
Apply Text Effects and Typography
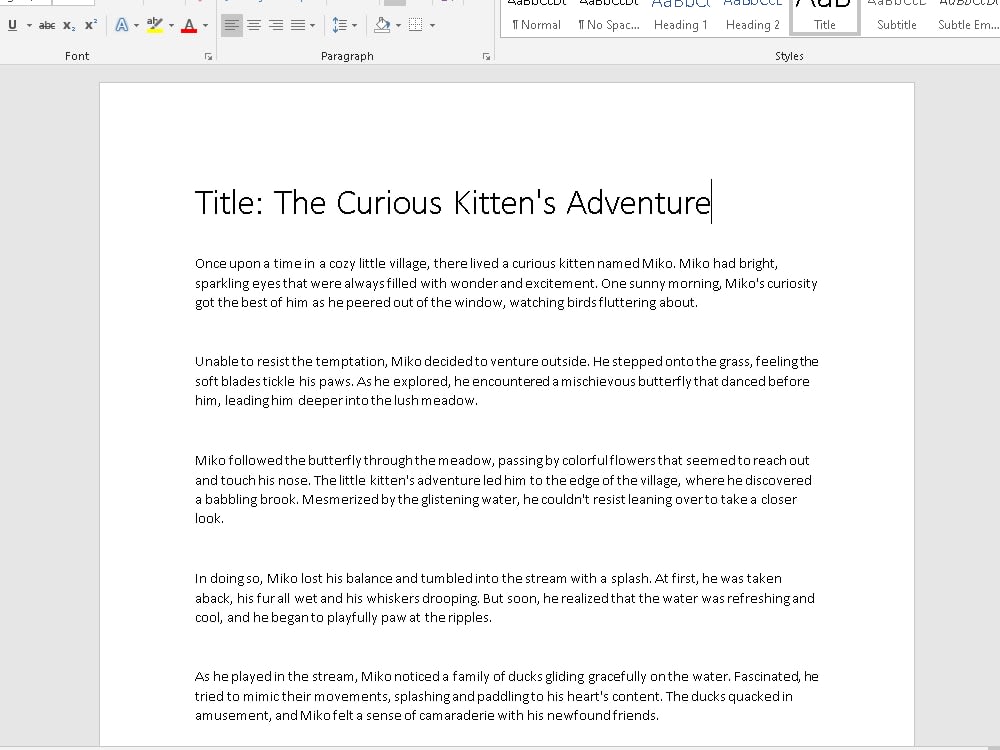(x=121, y=26)
